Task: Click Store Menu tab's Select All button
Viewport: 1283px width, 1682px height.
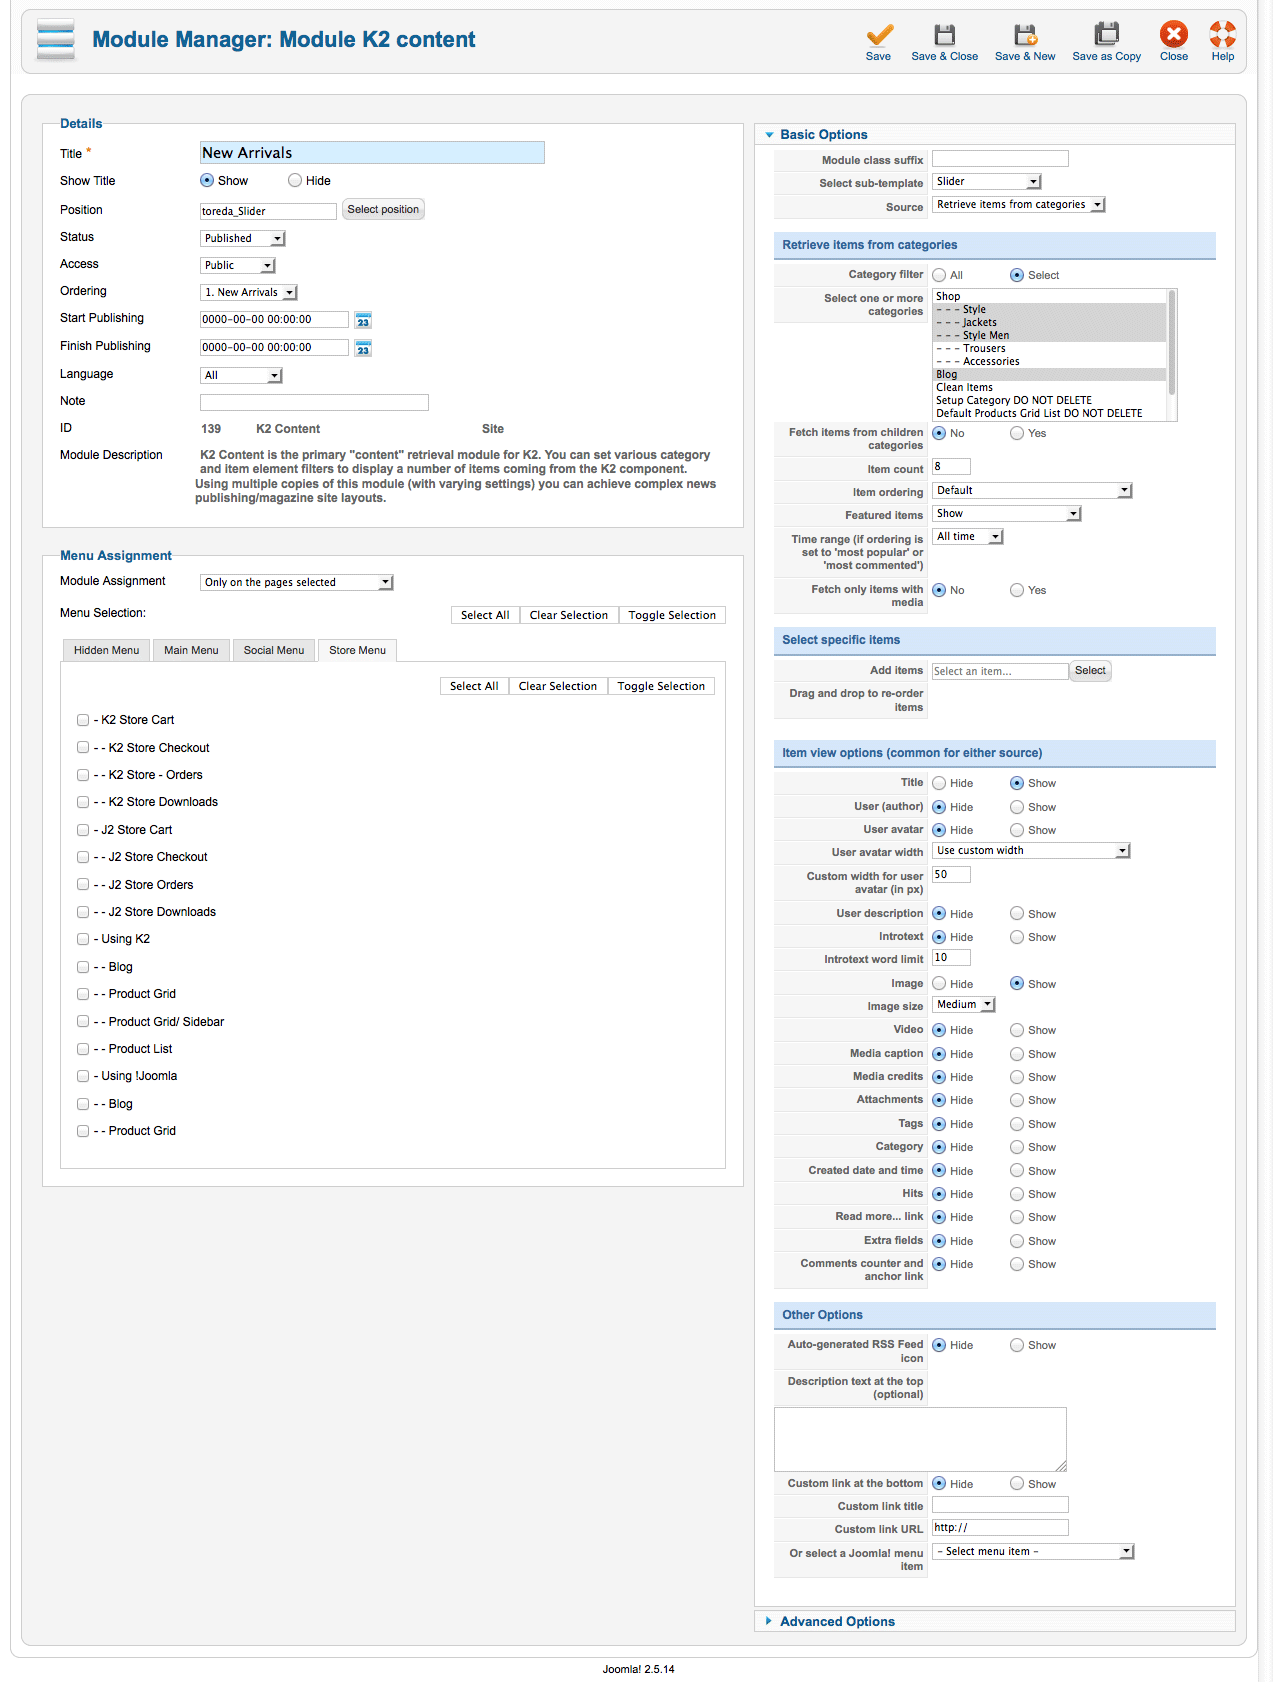Action: coord(474,687)
